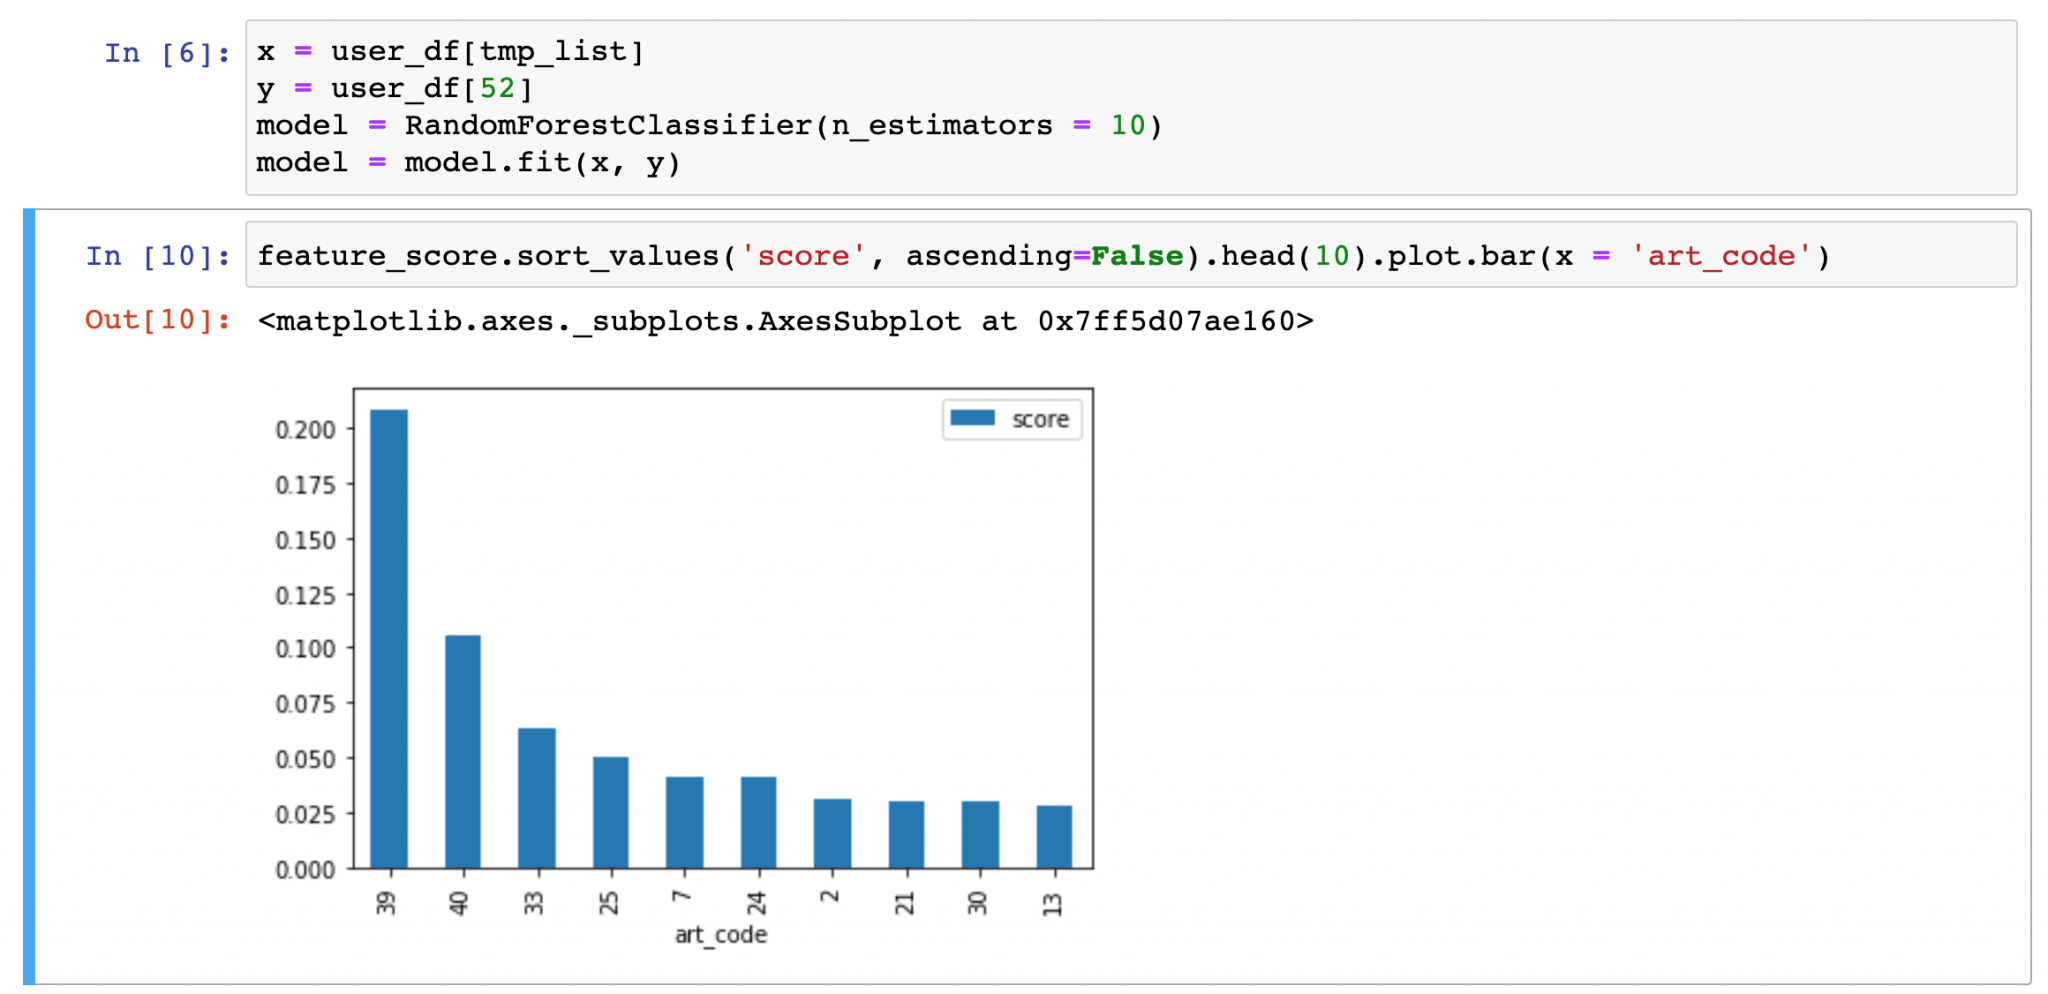2048x994 pixels.
Task: Click the 'art_code' string in code
Action: click(x=1721, y=256)
